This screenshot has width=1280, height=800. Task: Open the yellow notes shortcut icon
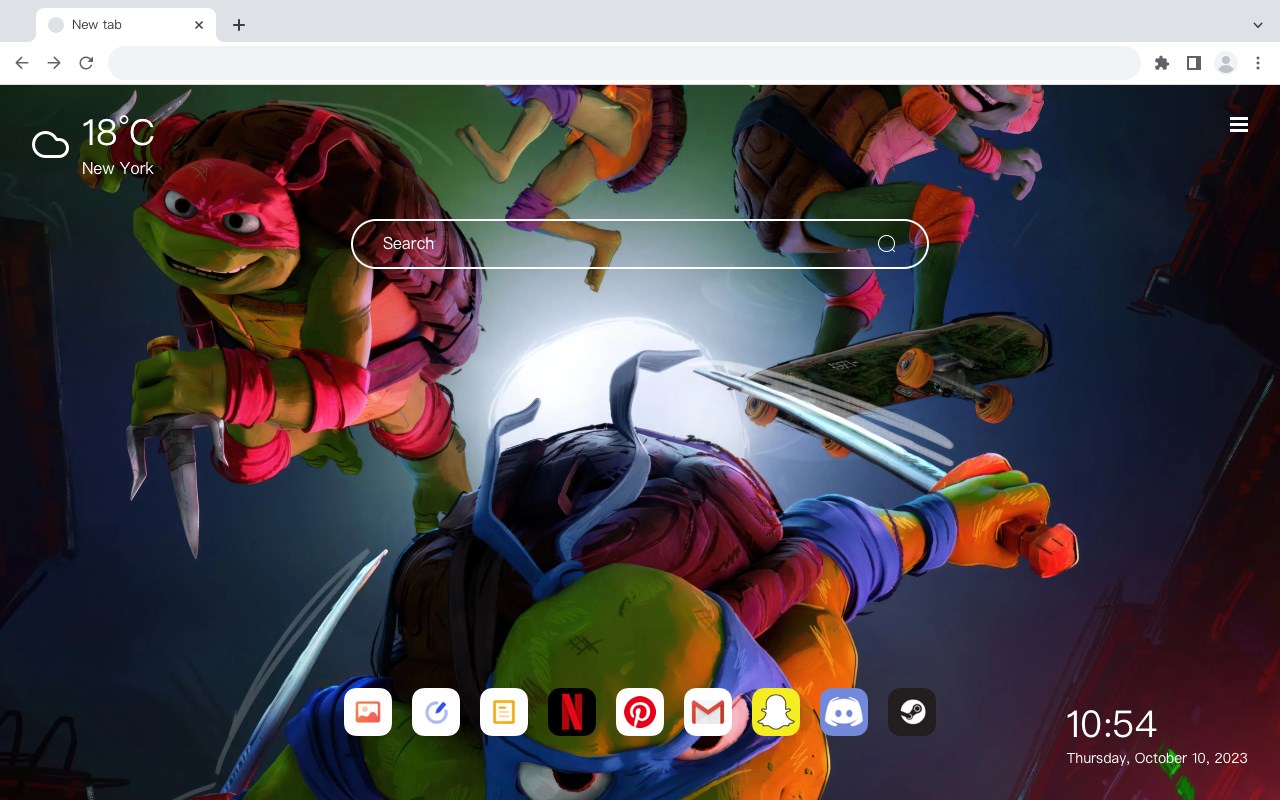click(504, 712)
